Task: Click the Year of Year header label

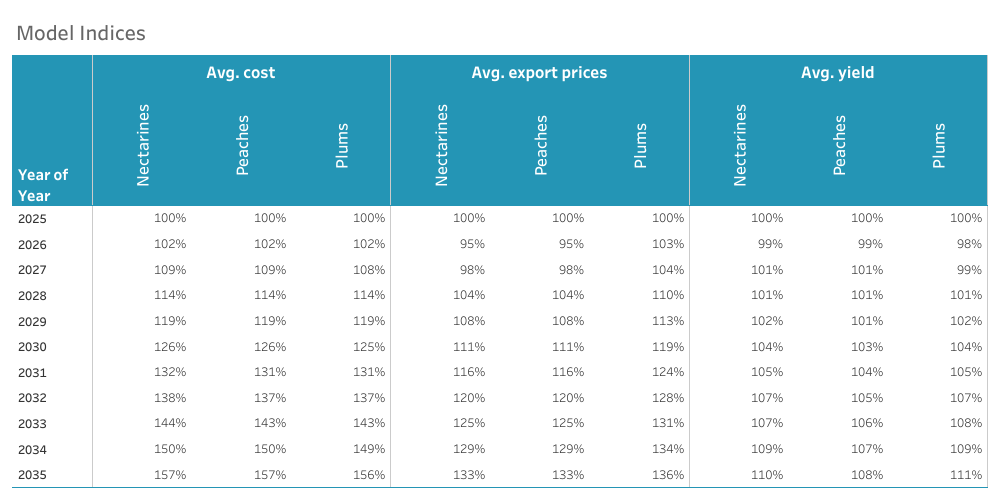Action: point(43,185)
